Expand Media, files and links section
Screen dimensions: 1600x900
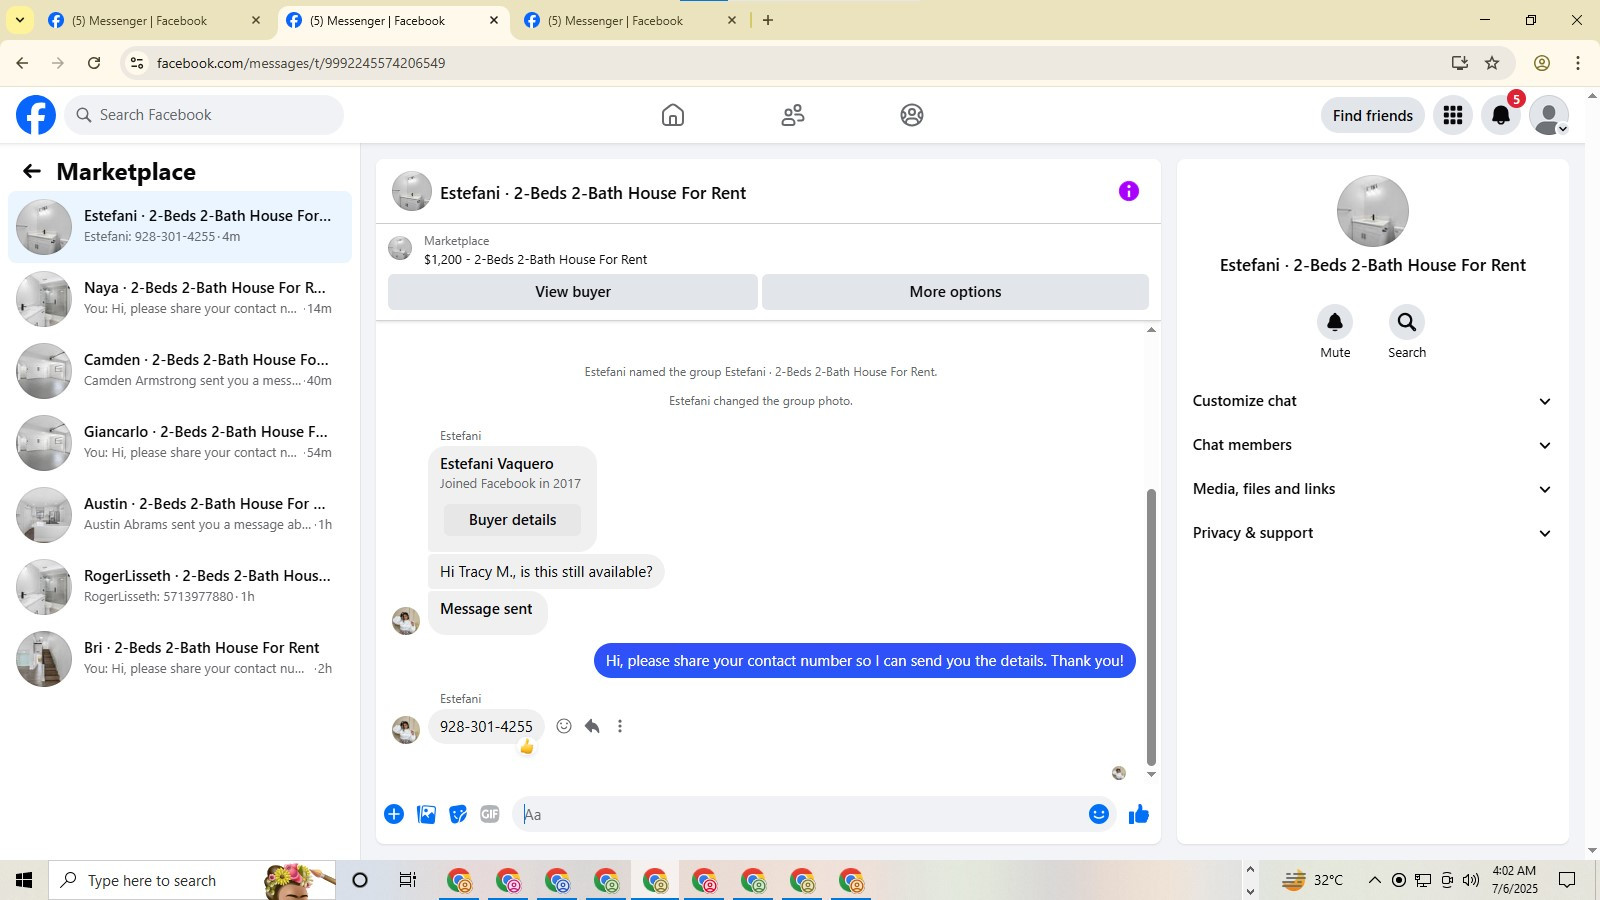coord(1372,489)
